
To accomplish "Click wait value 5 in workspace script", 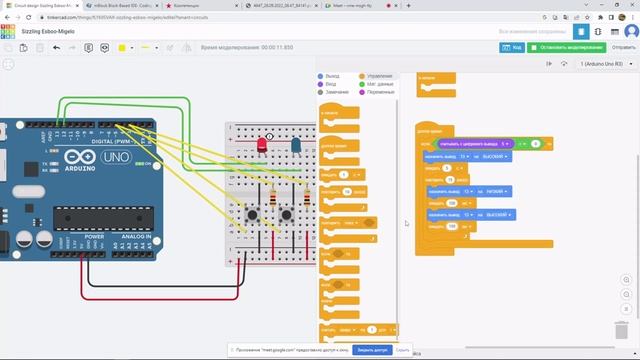I will pyautogui.click(x=447, y=168).
